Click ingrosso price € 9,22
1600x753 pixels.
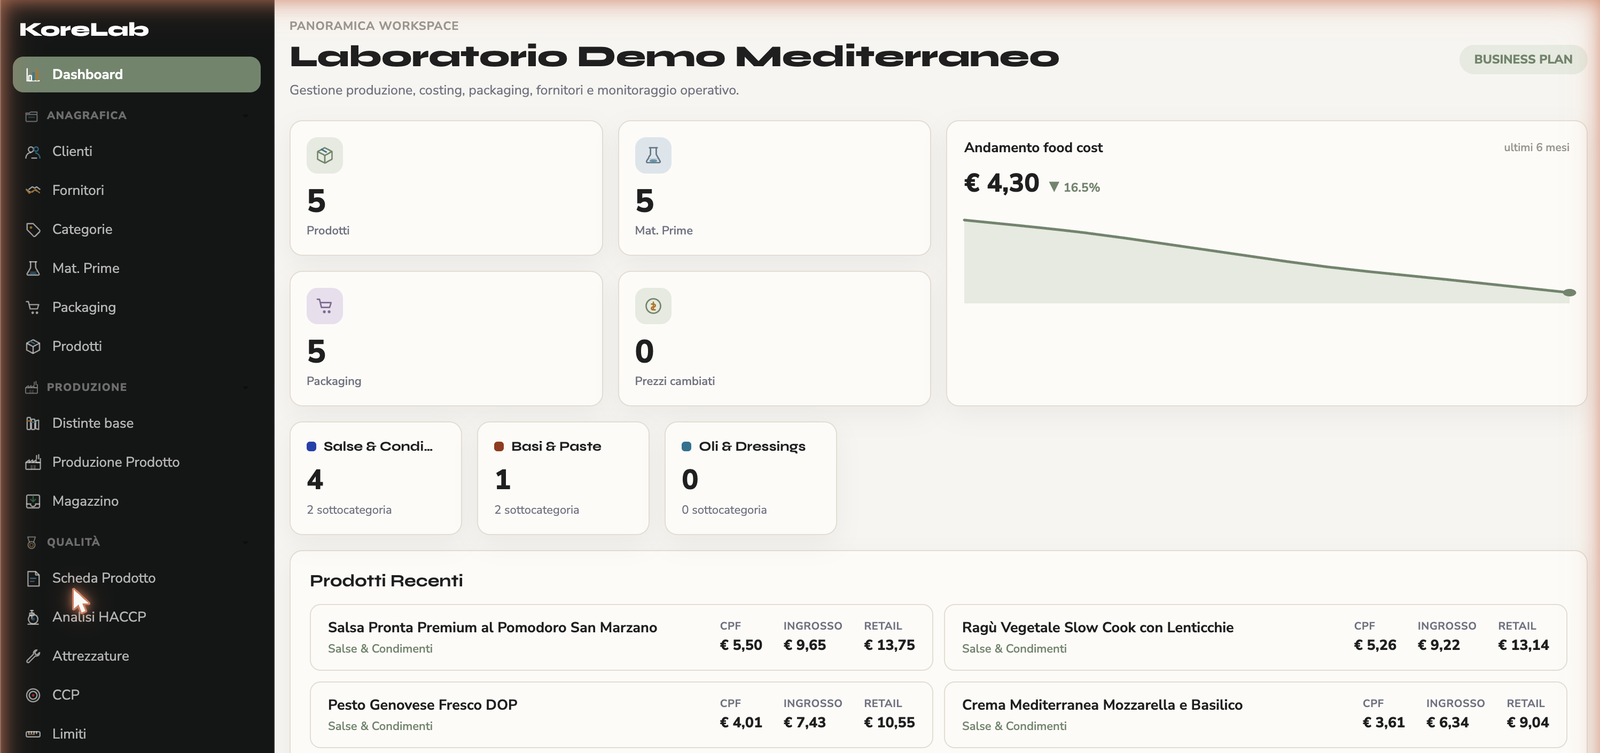(x=1438, y=645)
